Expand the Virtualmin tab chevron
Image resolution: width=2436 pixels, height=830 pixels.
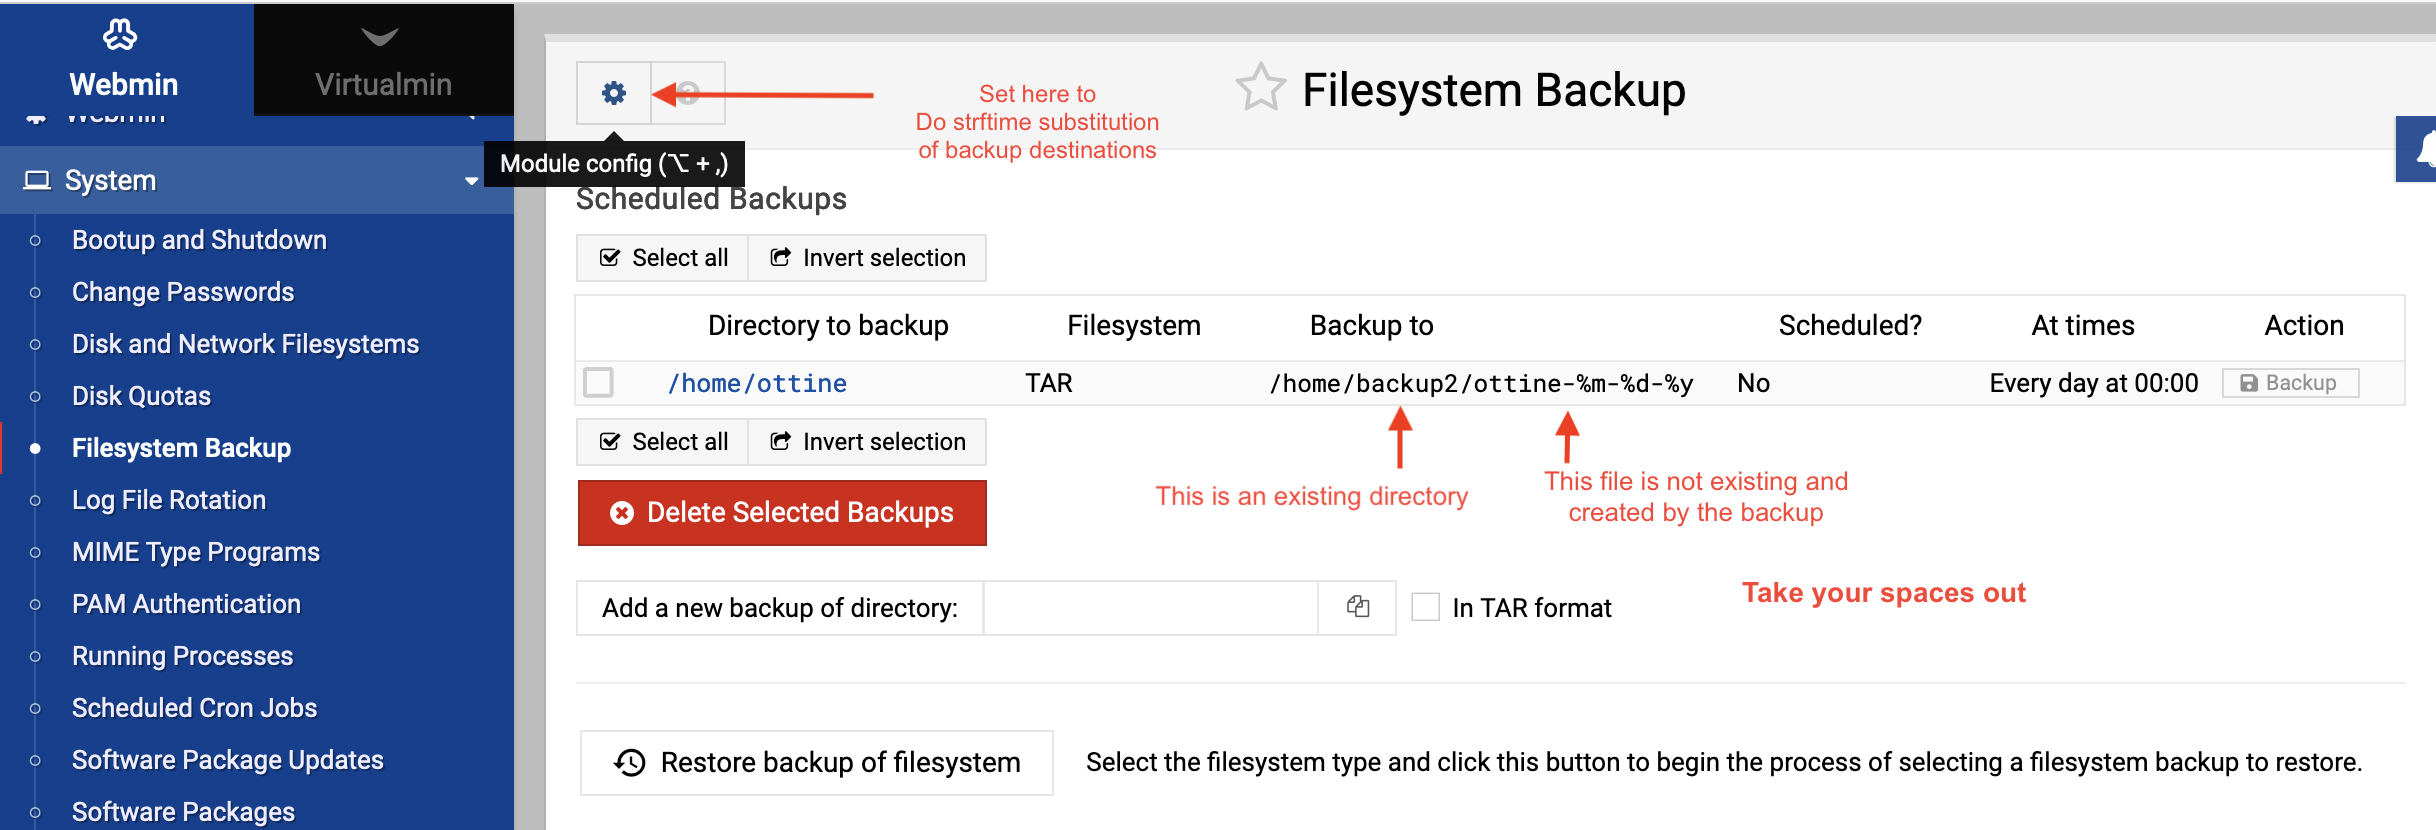click(x=380, y=38)
